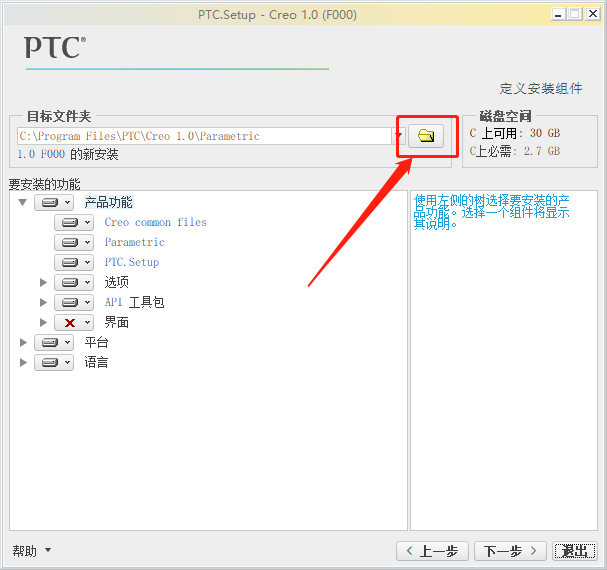This screenshot has width=607, height=570.
Task: Open the 帮助 menu
Action: (32, 551)
